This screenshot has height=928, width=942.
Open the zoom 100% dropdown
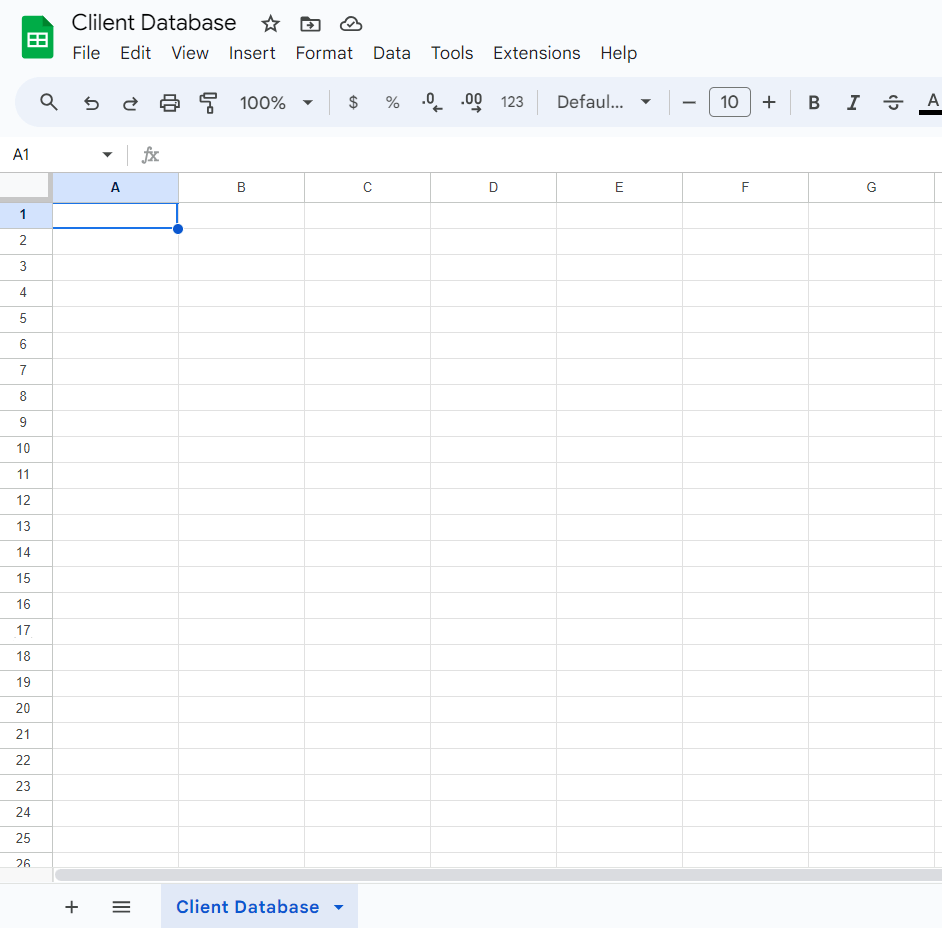coord(276,103)
